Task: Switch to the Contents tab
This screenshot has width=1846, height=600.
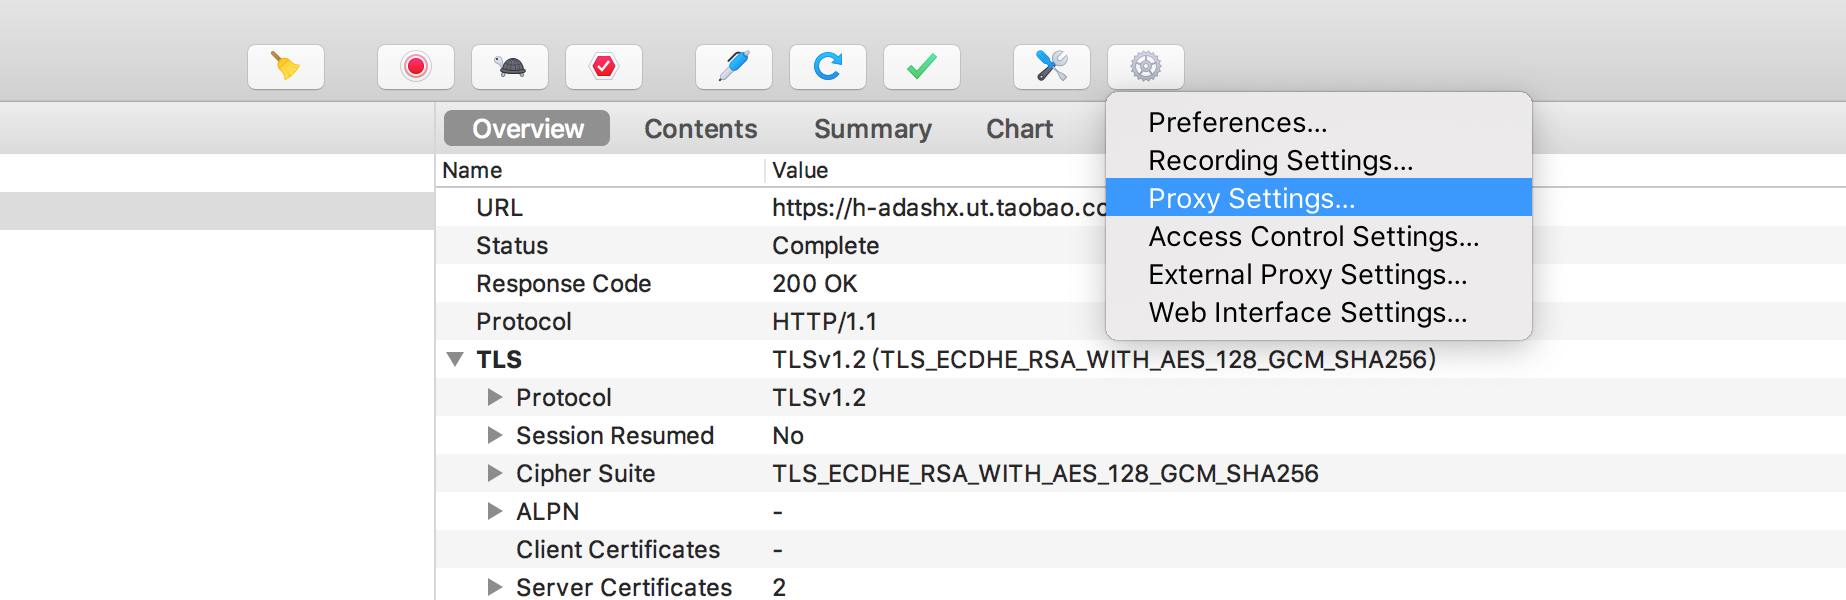Action: click(701, 129)
